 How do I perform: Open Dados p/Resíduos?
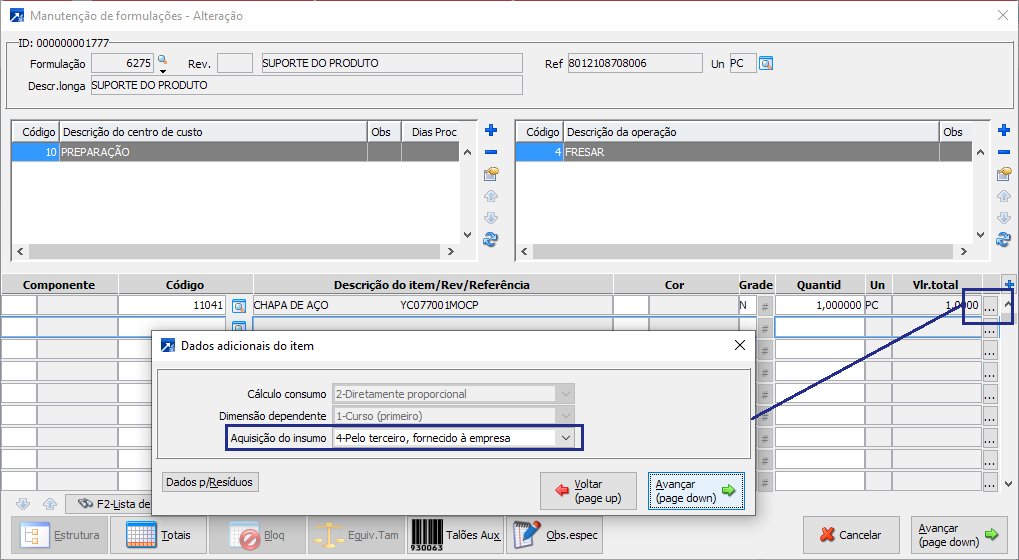click(x=210, y=482)
